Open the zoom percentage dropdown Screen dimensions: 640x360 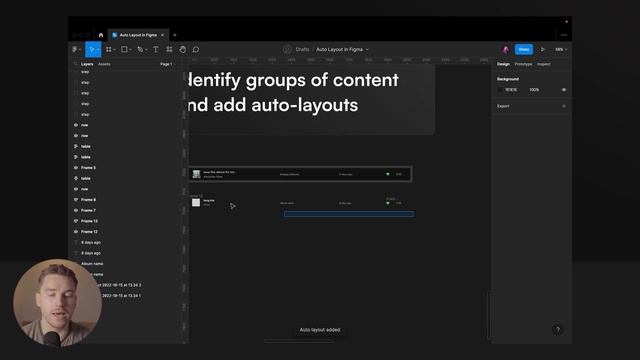[x=561, y=49]
